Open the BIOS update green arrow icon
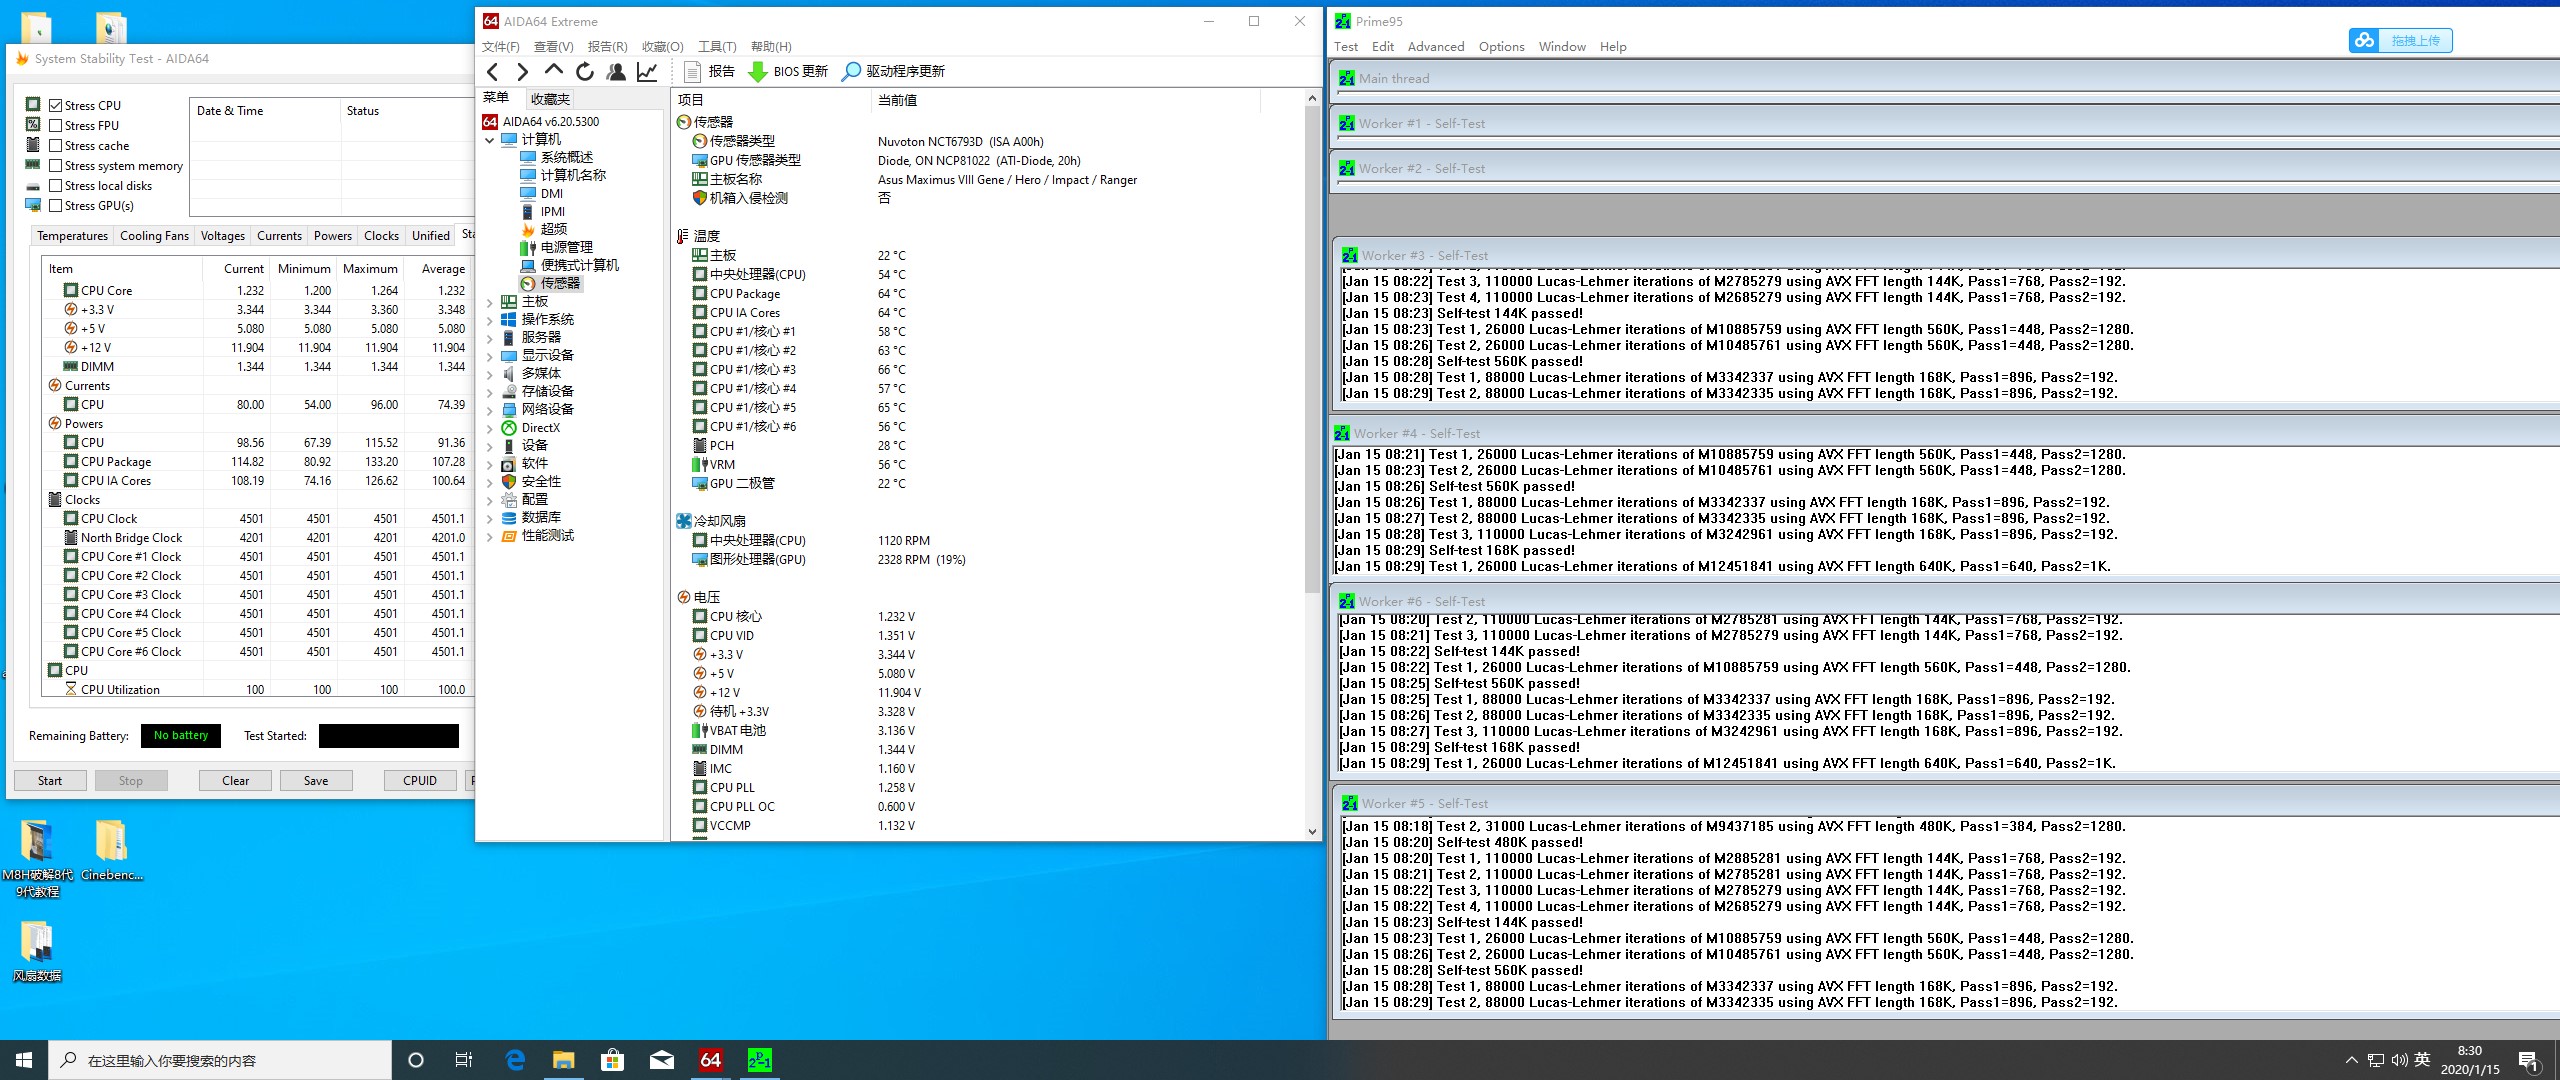 click(758, 71)
